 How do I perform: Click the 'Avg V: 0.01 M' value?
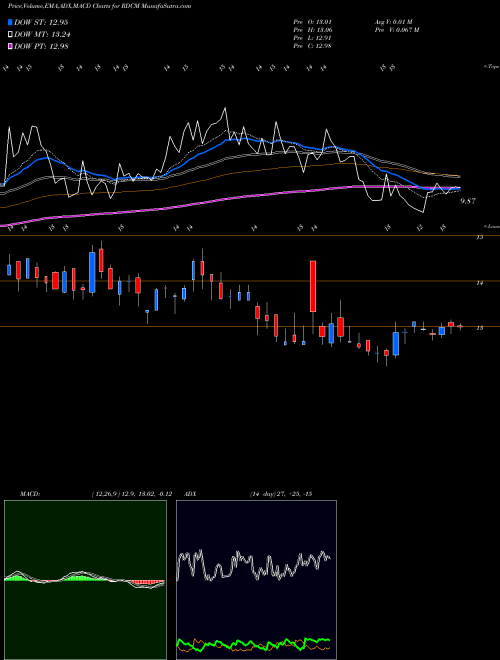394,21
